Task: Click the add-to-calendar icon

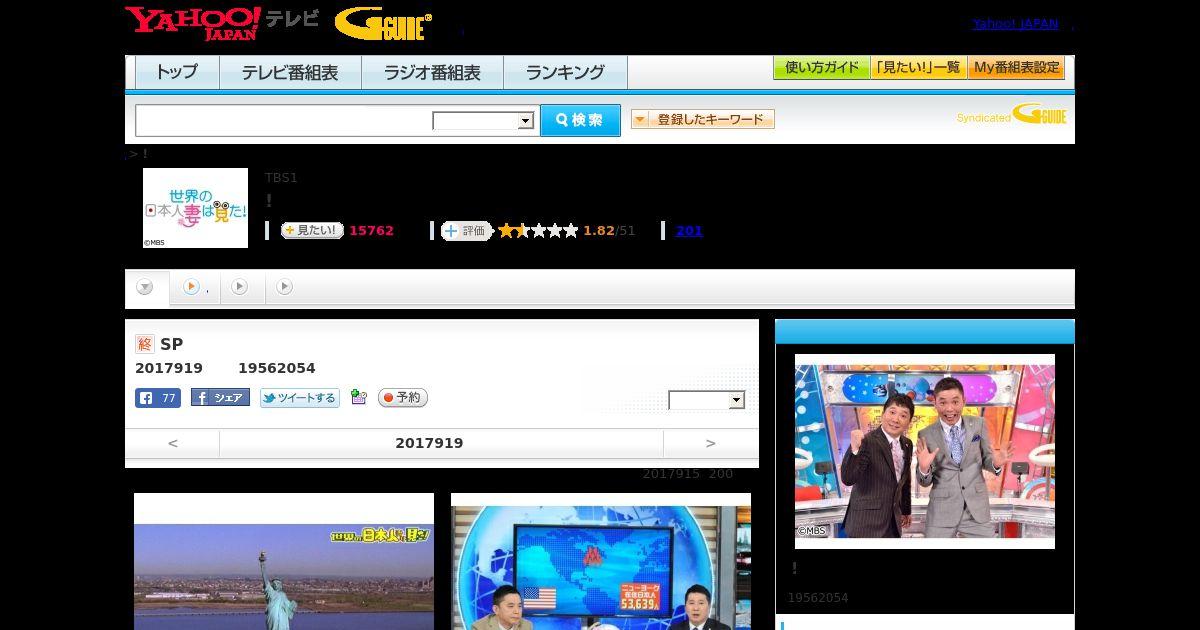Action: (x=359, y=398)
